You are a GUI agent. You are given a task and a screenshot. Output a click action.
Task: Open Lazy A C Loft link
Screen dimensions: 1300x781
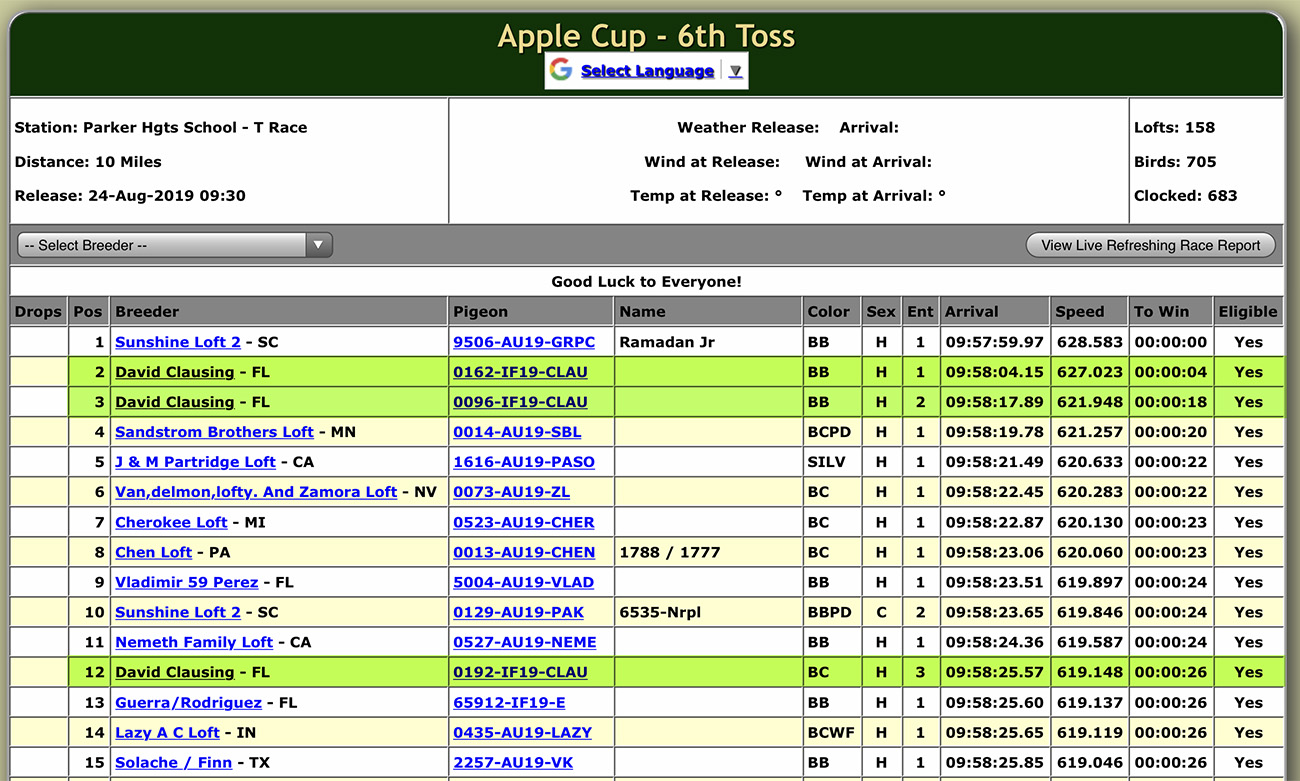coord(167,732)
